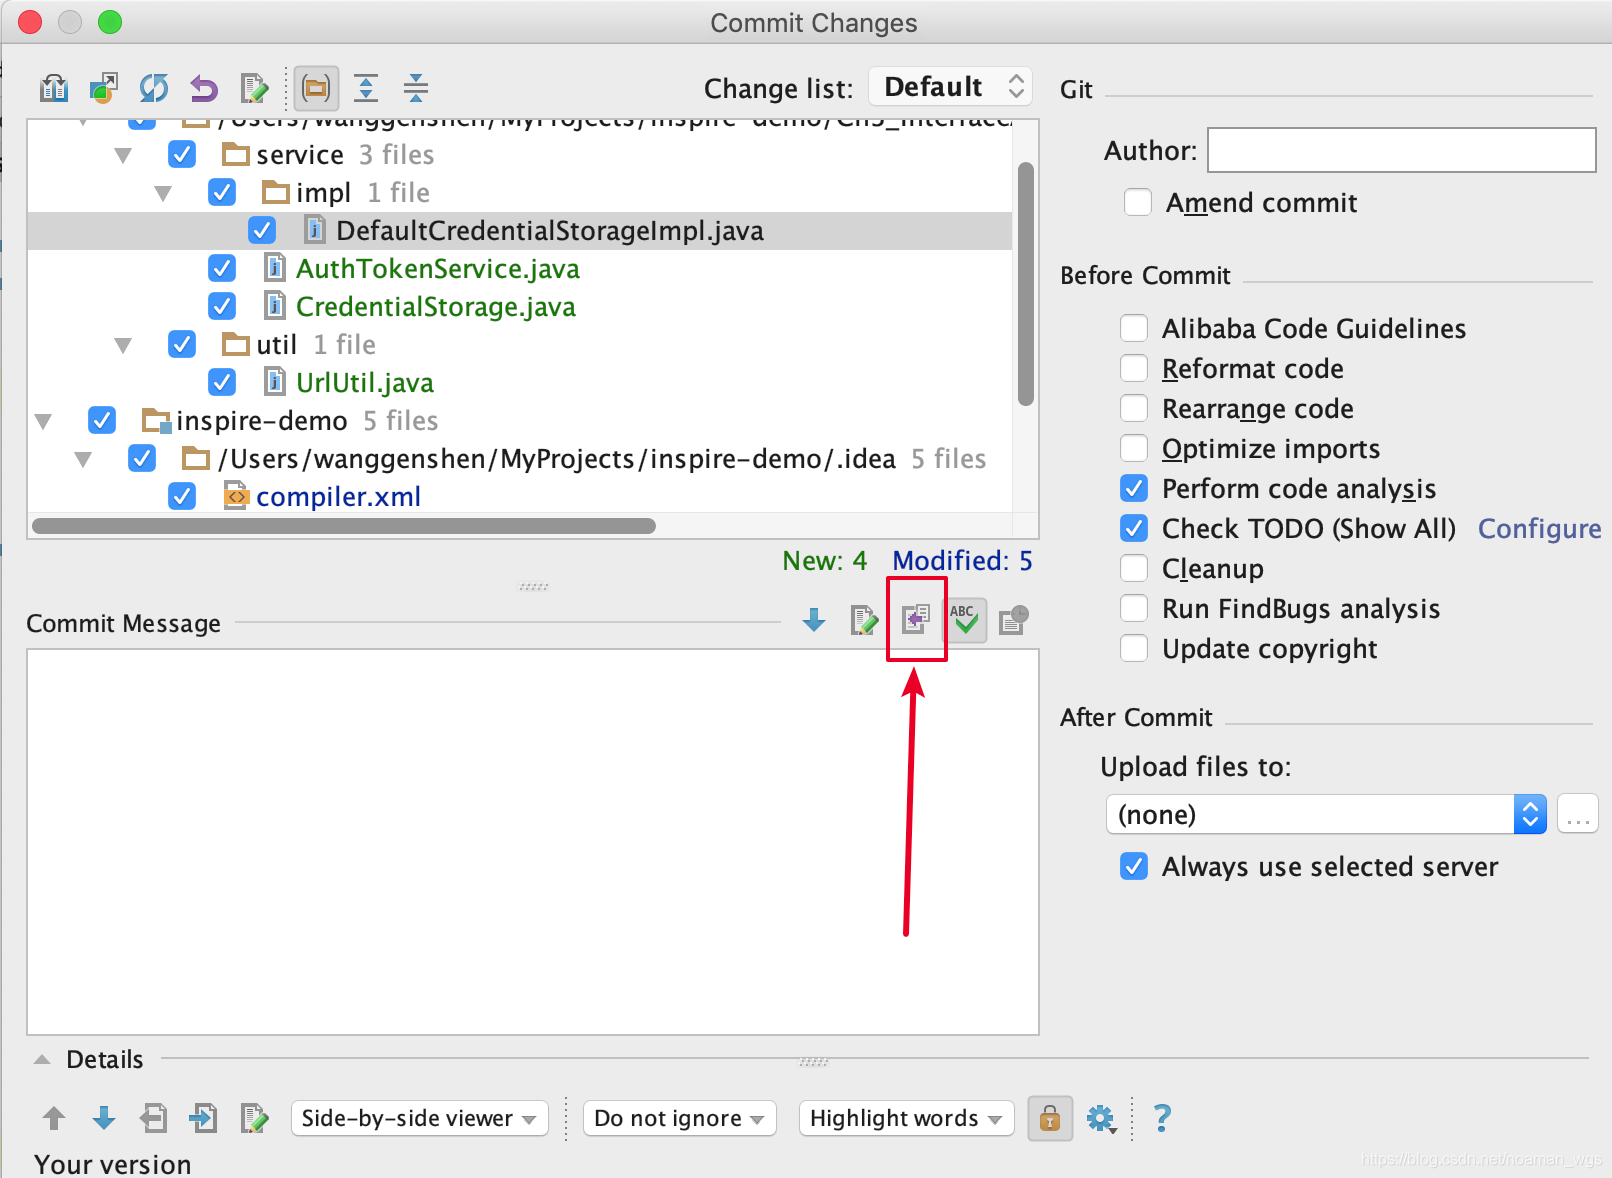The height and width of the screenshot is (1178, 1612).
Task: Click the horizontal scrollbar of file tree
Action: (343, 526)
